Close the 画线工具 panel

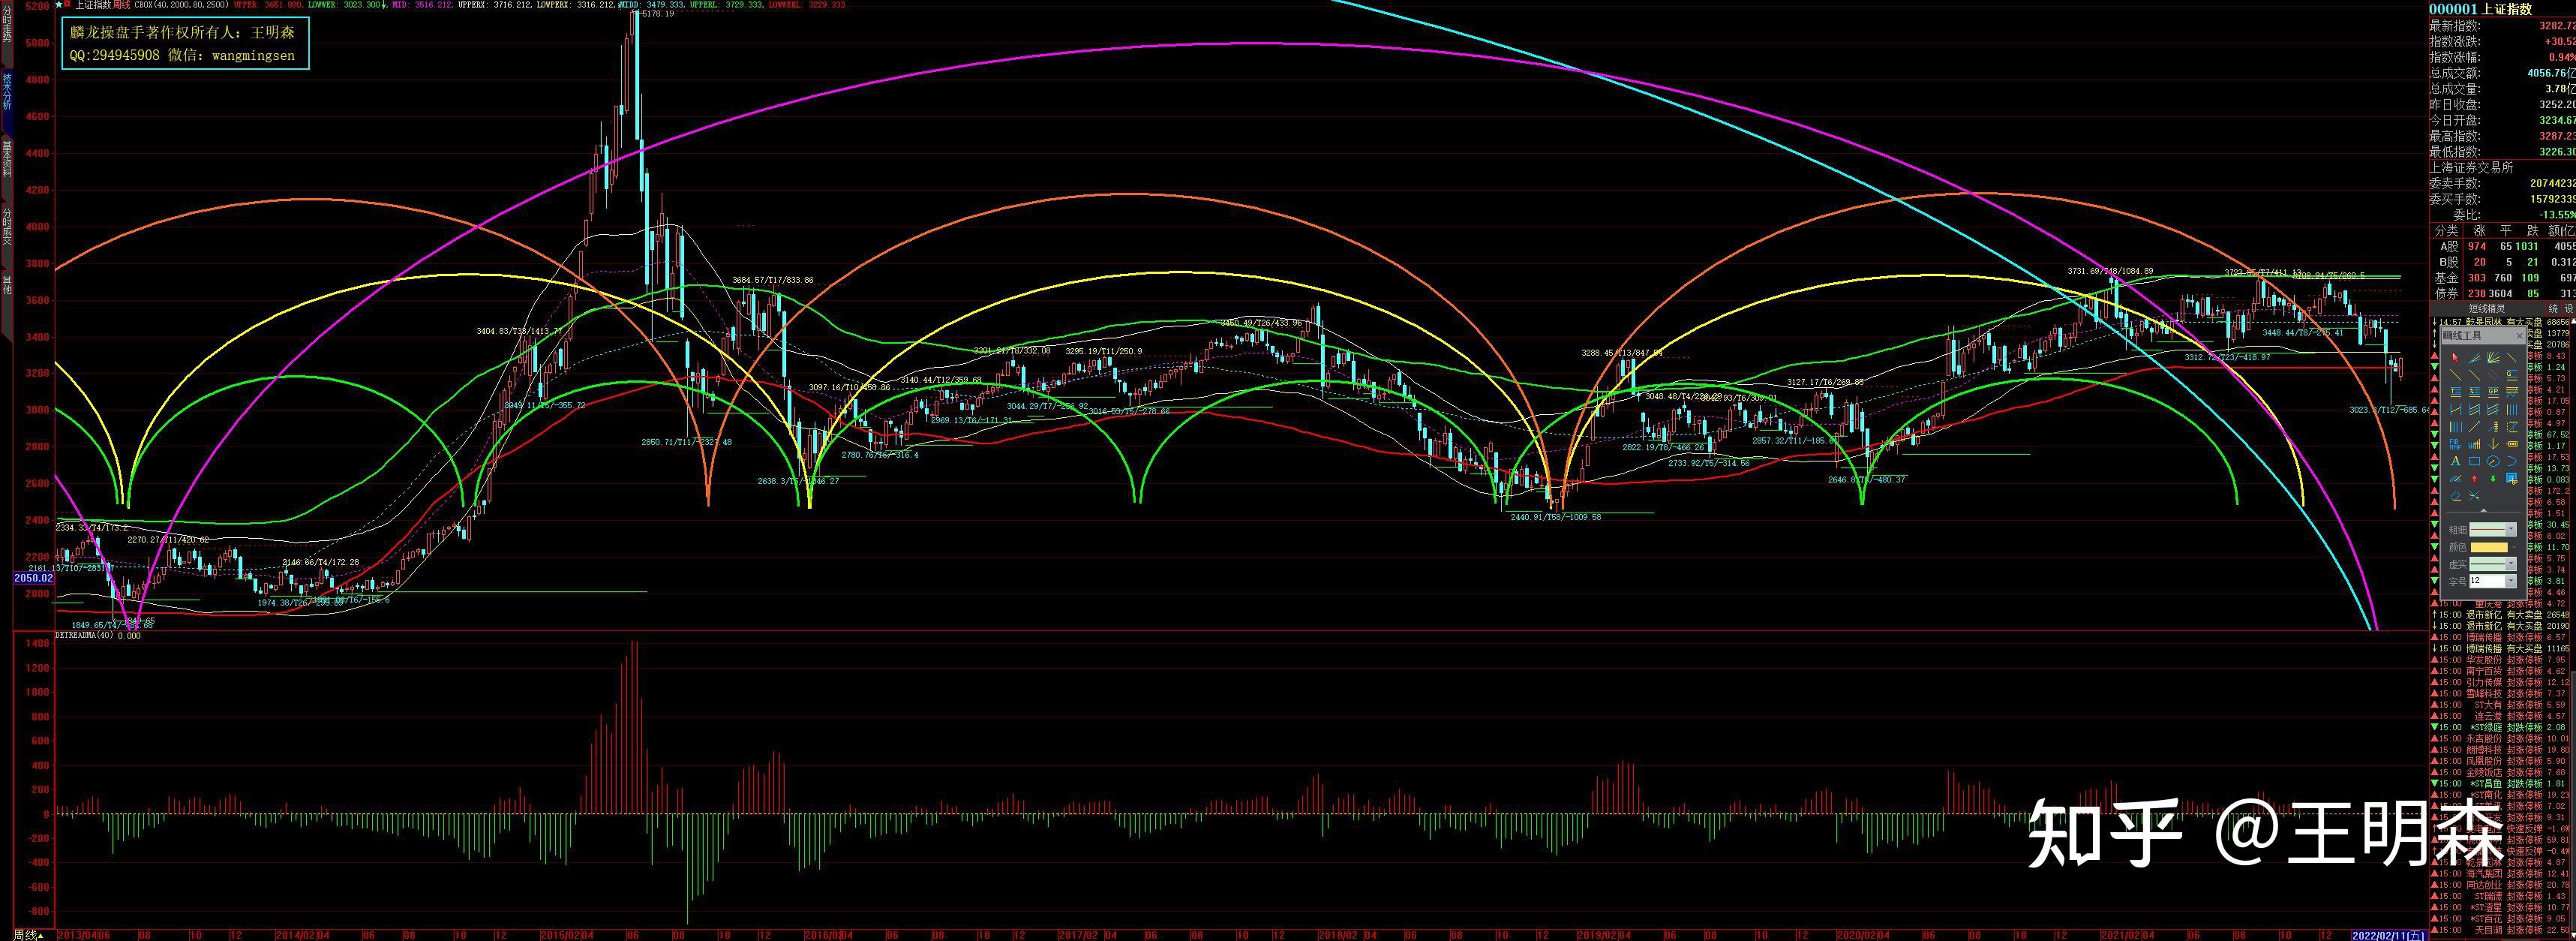tap(2519, 336)
